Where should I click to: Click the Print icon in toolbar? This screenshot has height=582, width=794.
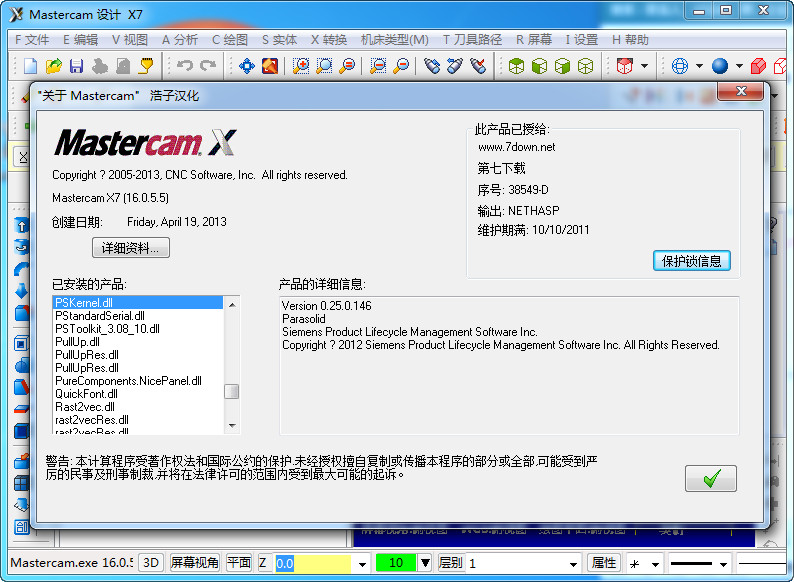tap(100, 66)
